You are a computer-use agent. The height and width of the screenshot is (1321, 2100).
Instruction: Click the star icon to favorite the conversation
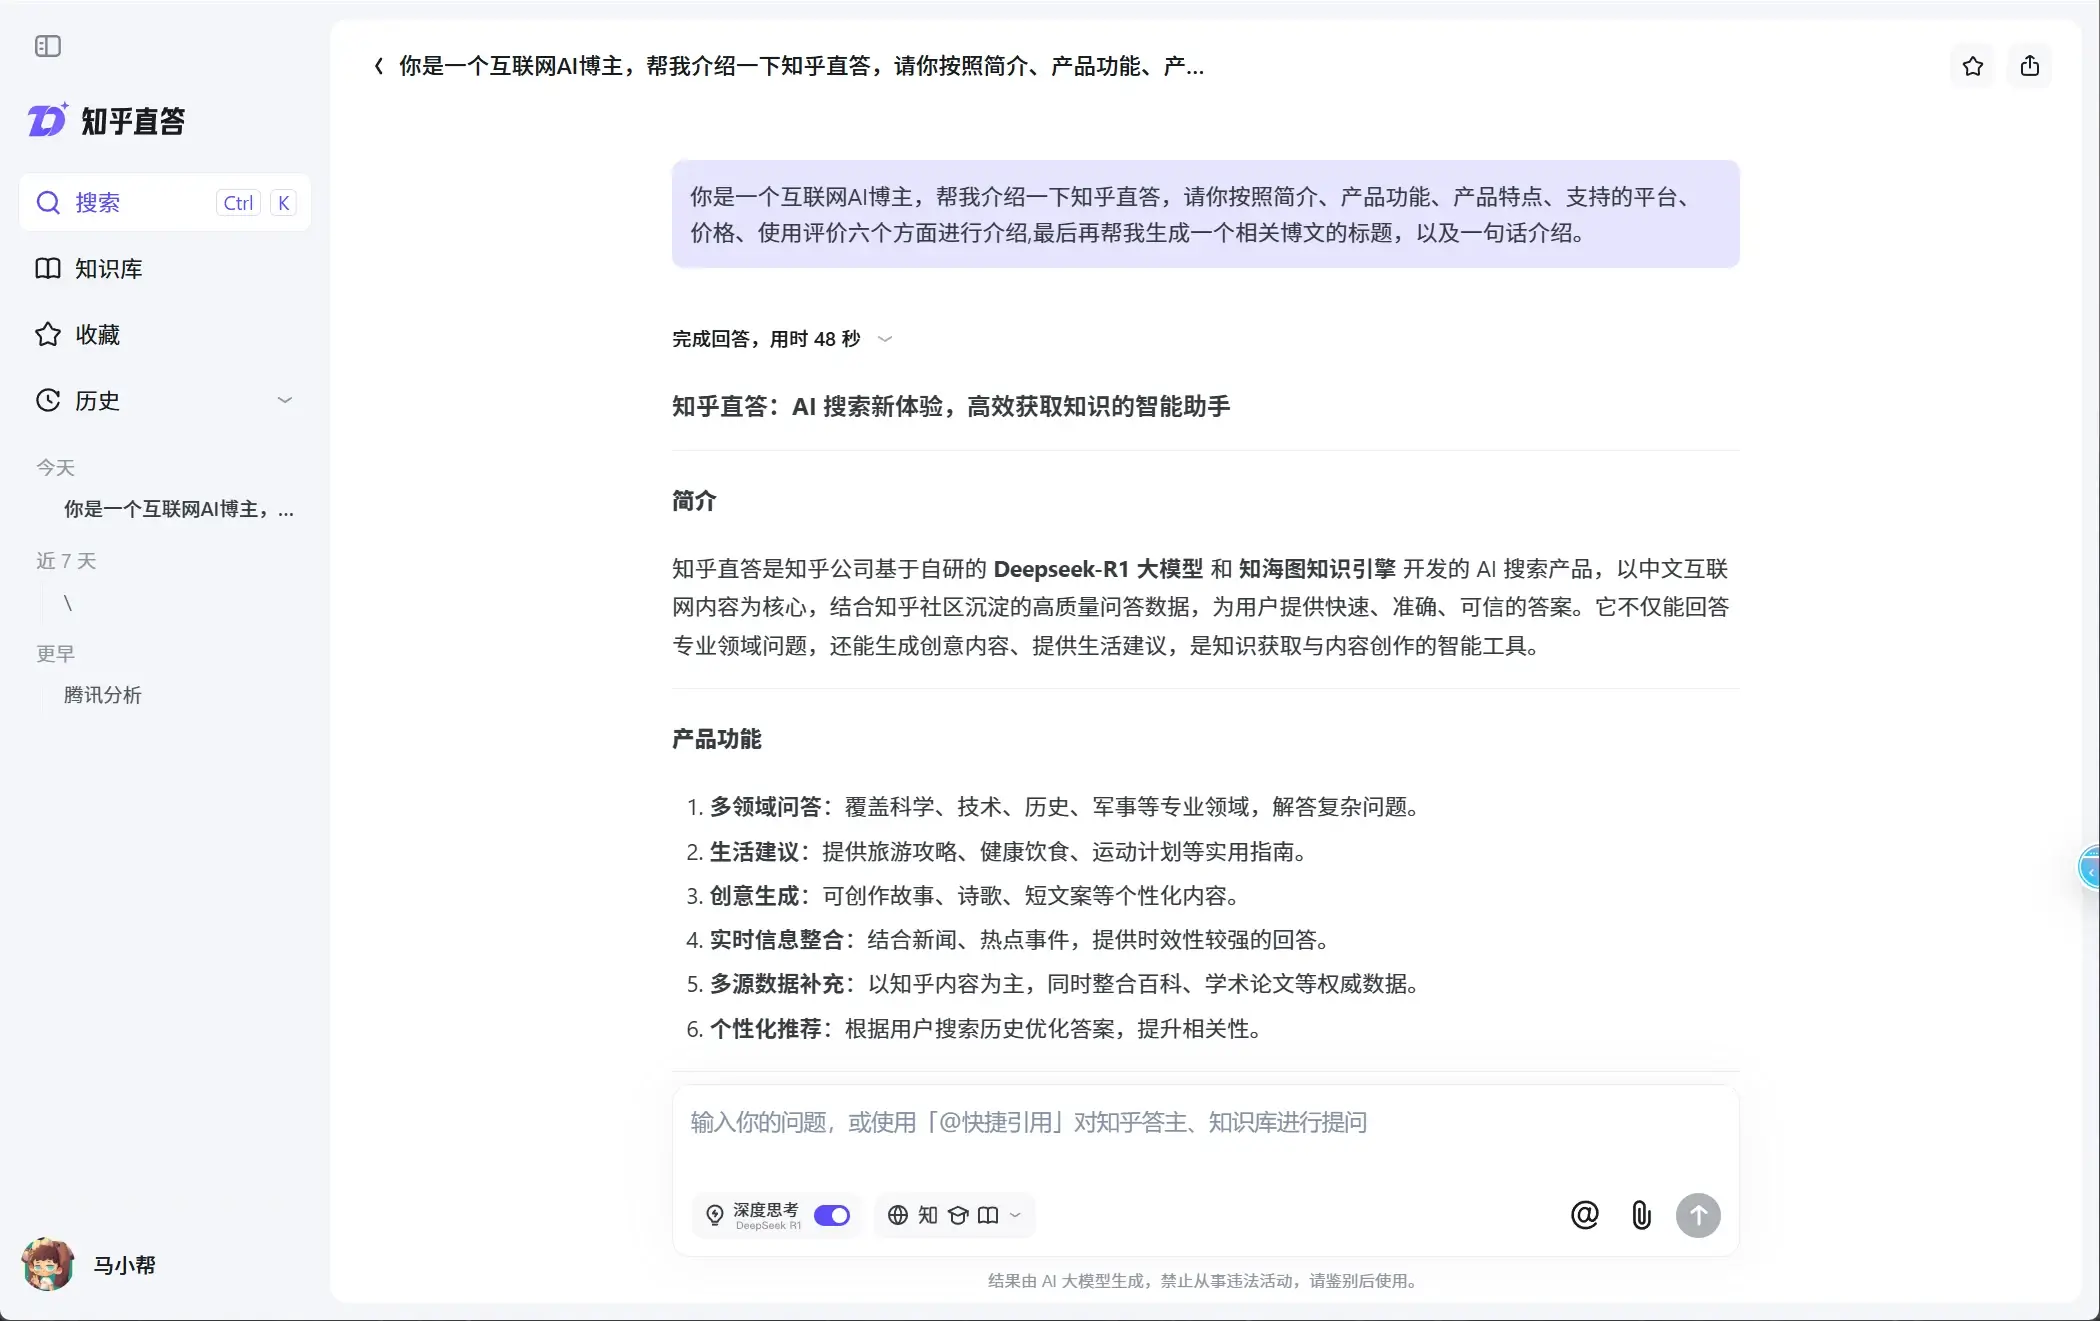[1971, 66]
